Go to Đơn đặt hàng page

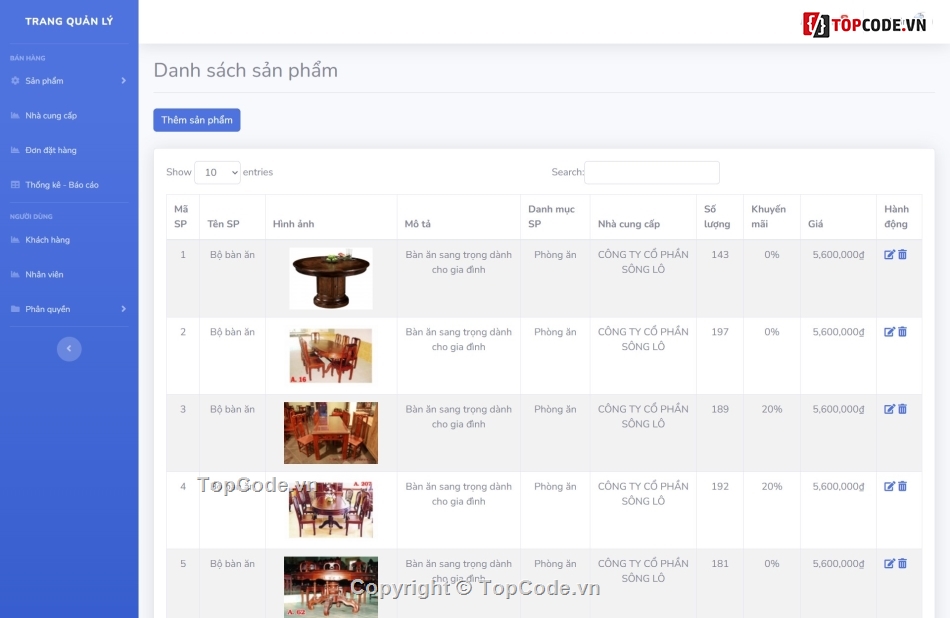(51, 150)
